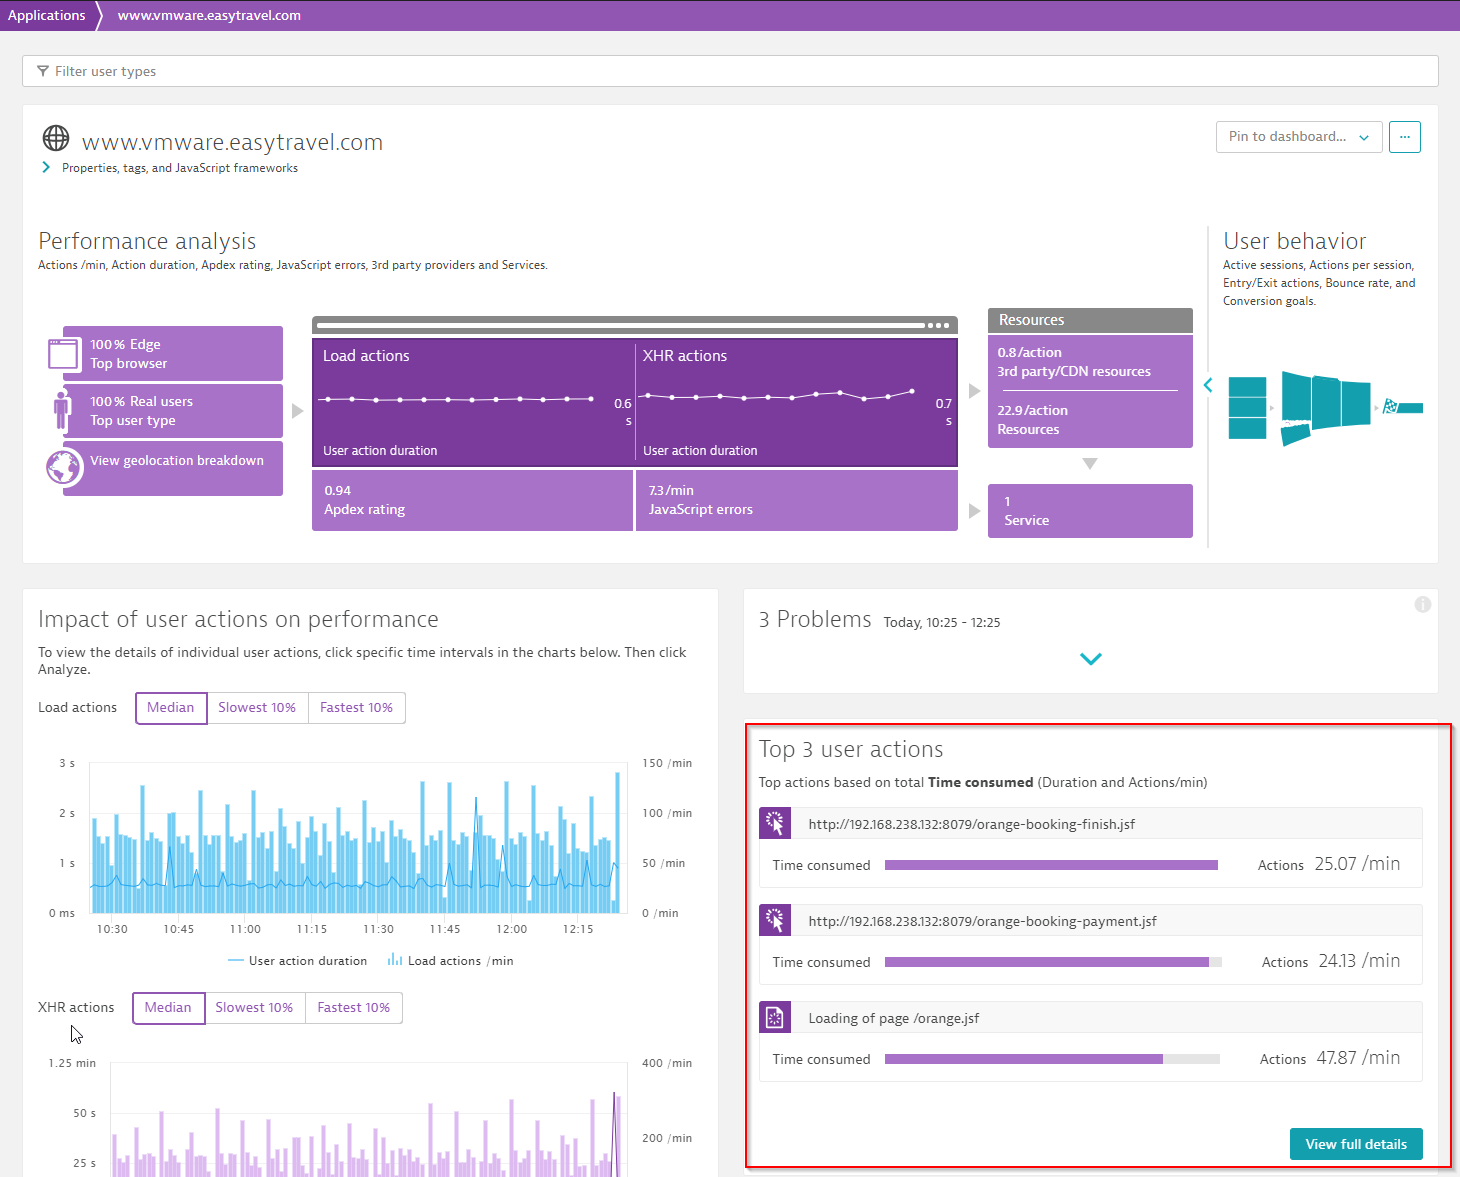
Task: Click the page load icon for /orange.jsf
Action: [x=775, y=1017]
